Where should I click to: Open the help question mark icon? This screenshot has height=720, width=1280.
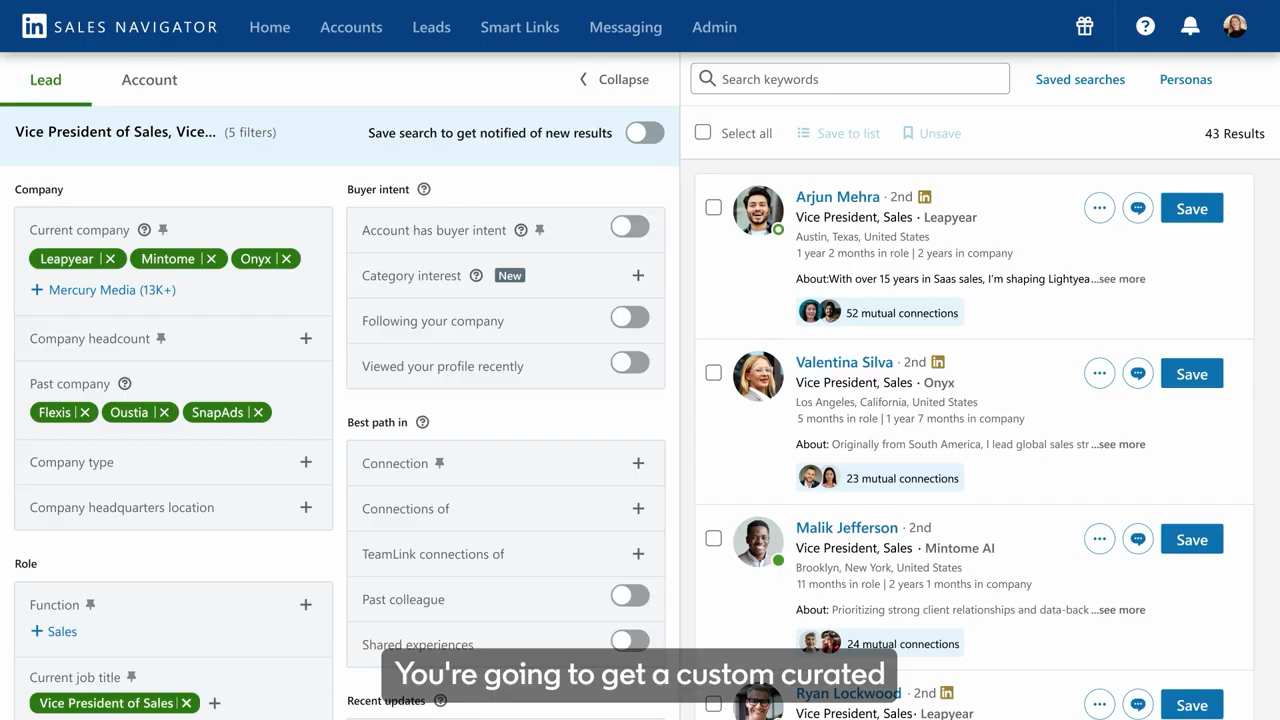1145,27
